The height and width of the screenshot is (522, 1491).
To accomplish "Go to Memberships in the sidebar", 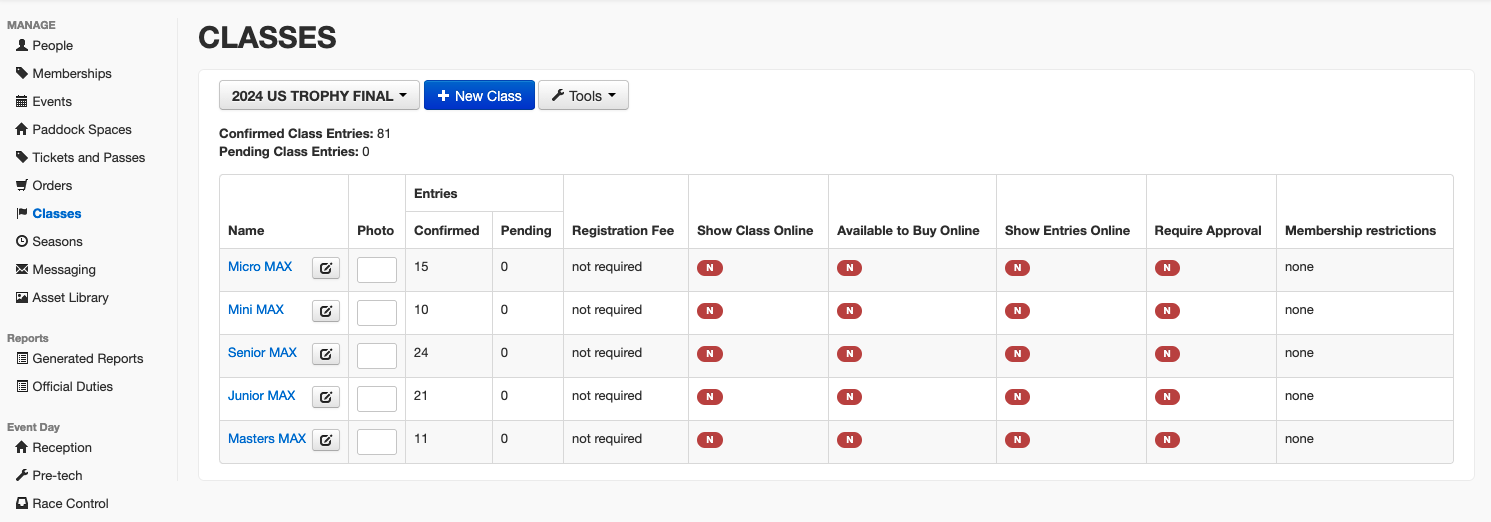I will (x=71, y=74).
